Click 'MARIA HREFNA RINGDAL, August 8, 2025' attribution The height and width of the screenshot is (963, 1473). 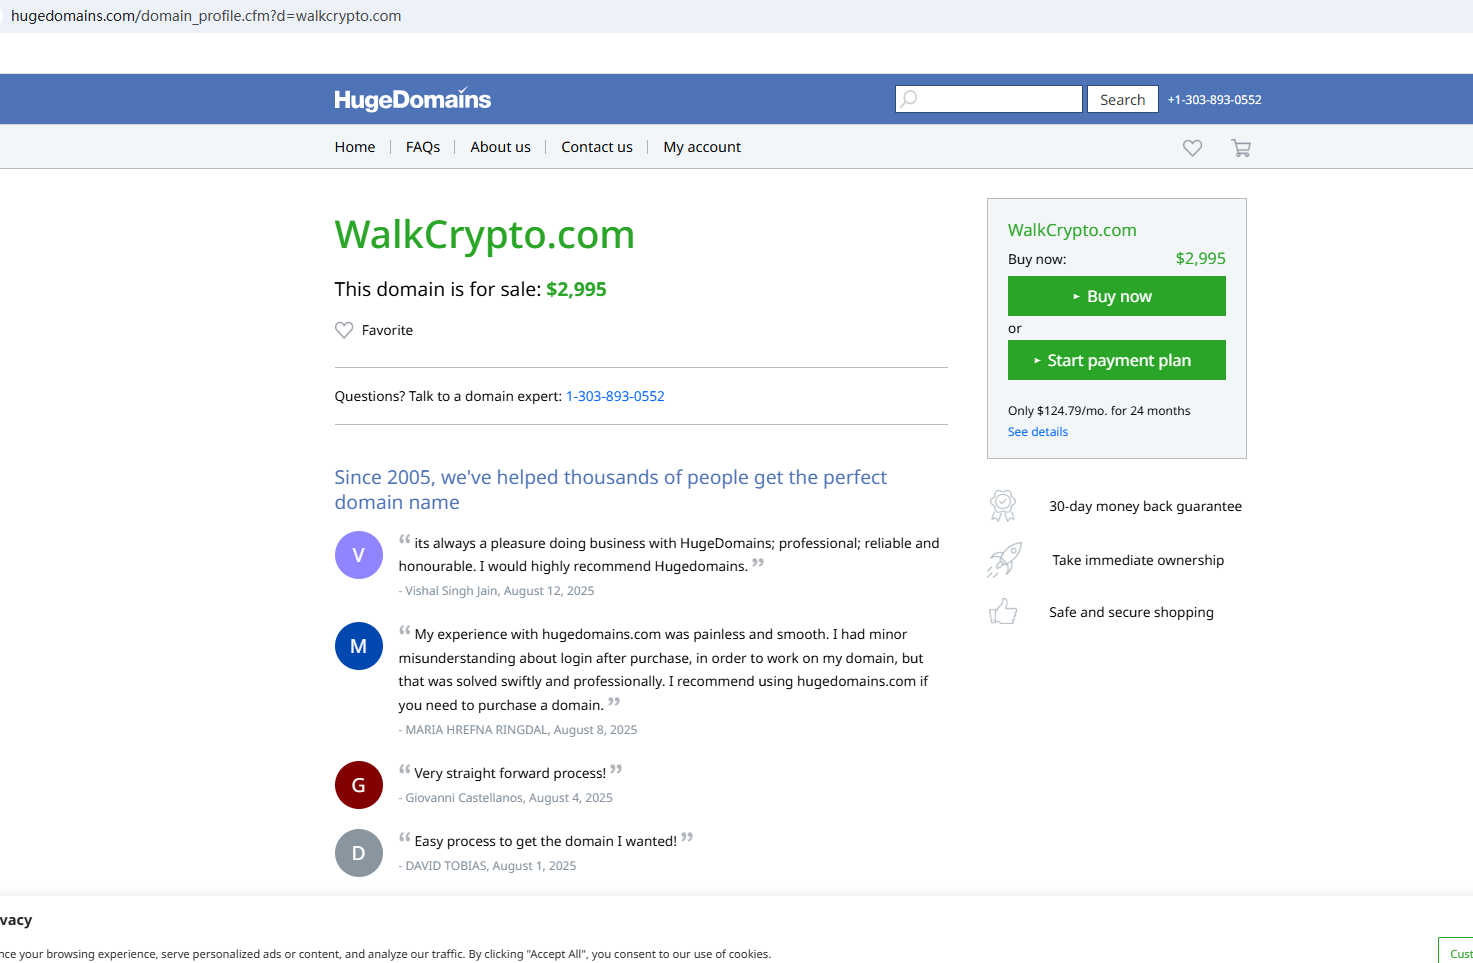518,730
